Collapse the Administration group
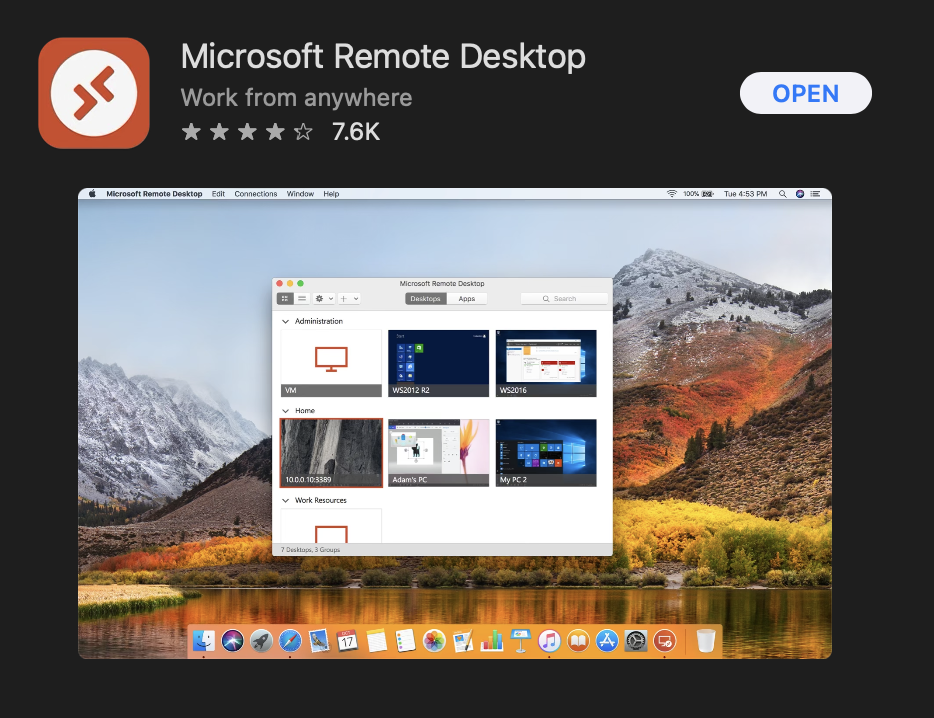Viewport: 934px width, 718px height. [283, 321]
